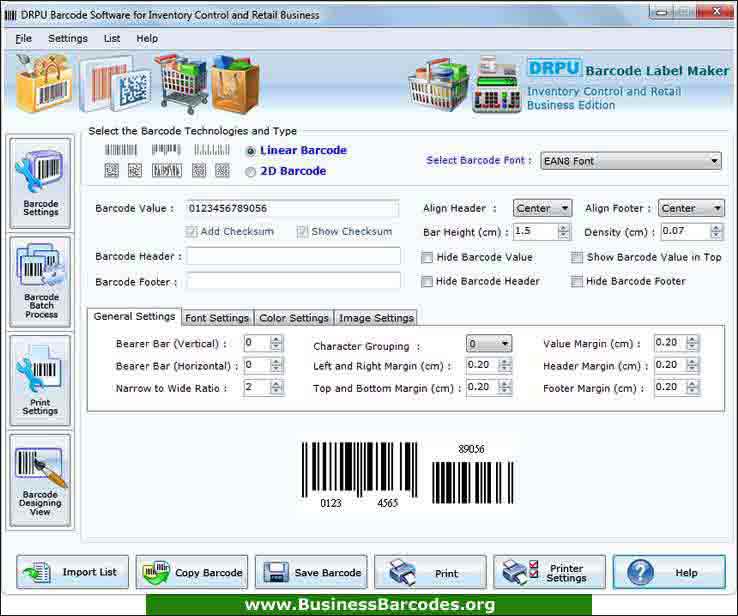The image size is (738, 616).
Task: Click the blue question mark Help icon
Action: tap(640, 573)
